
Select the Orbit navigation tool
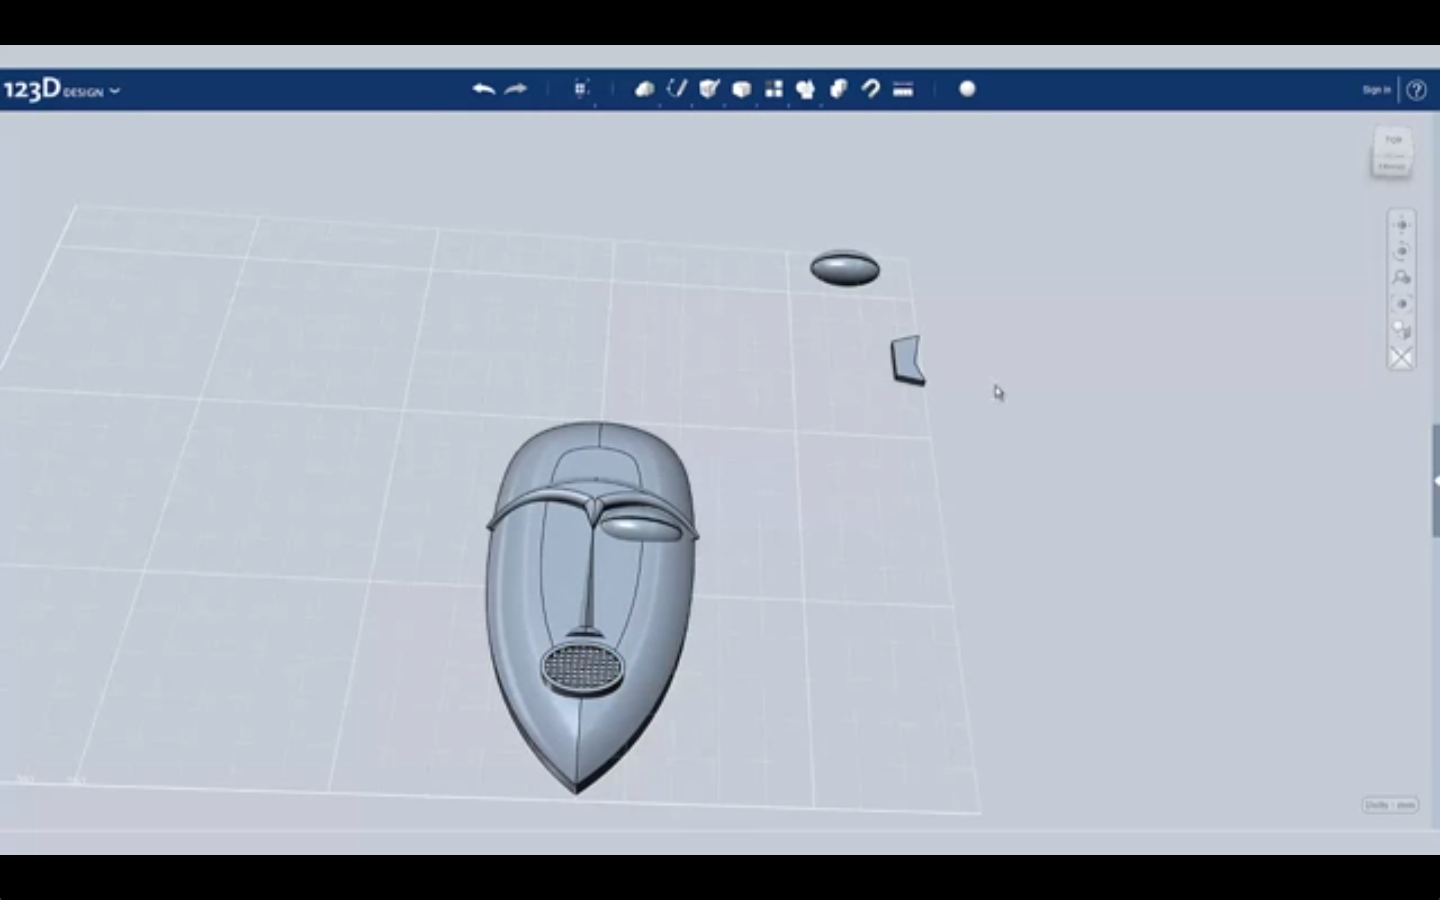pyautogui.click(x=1401, y=251)
